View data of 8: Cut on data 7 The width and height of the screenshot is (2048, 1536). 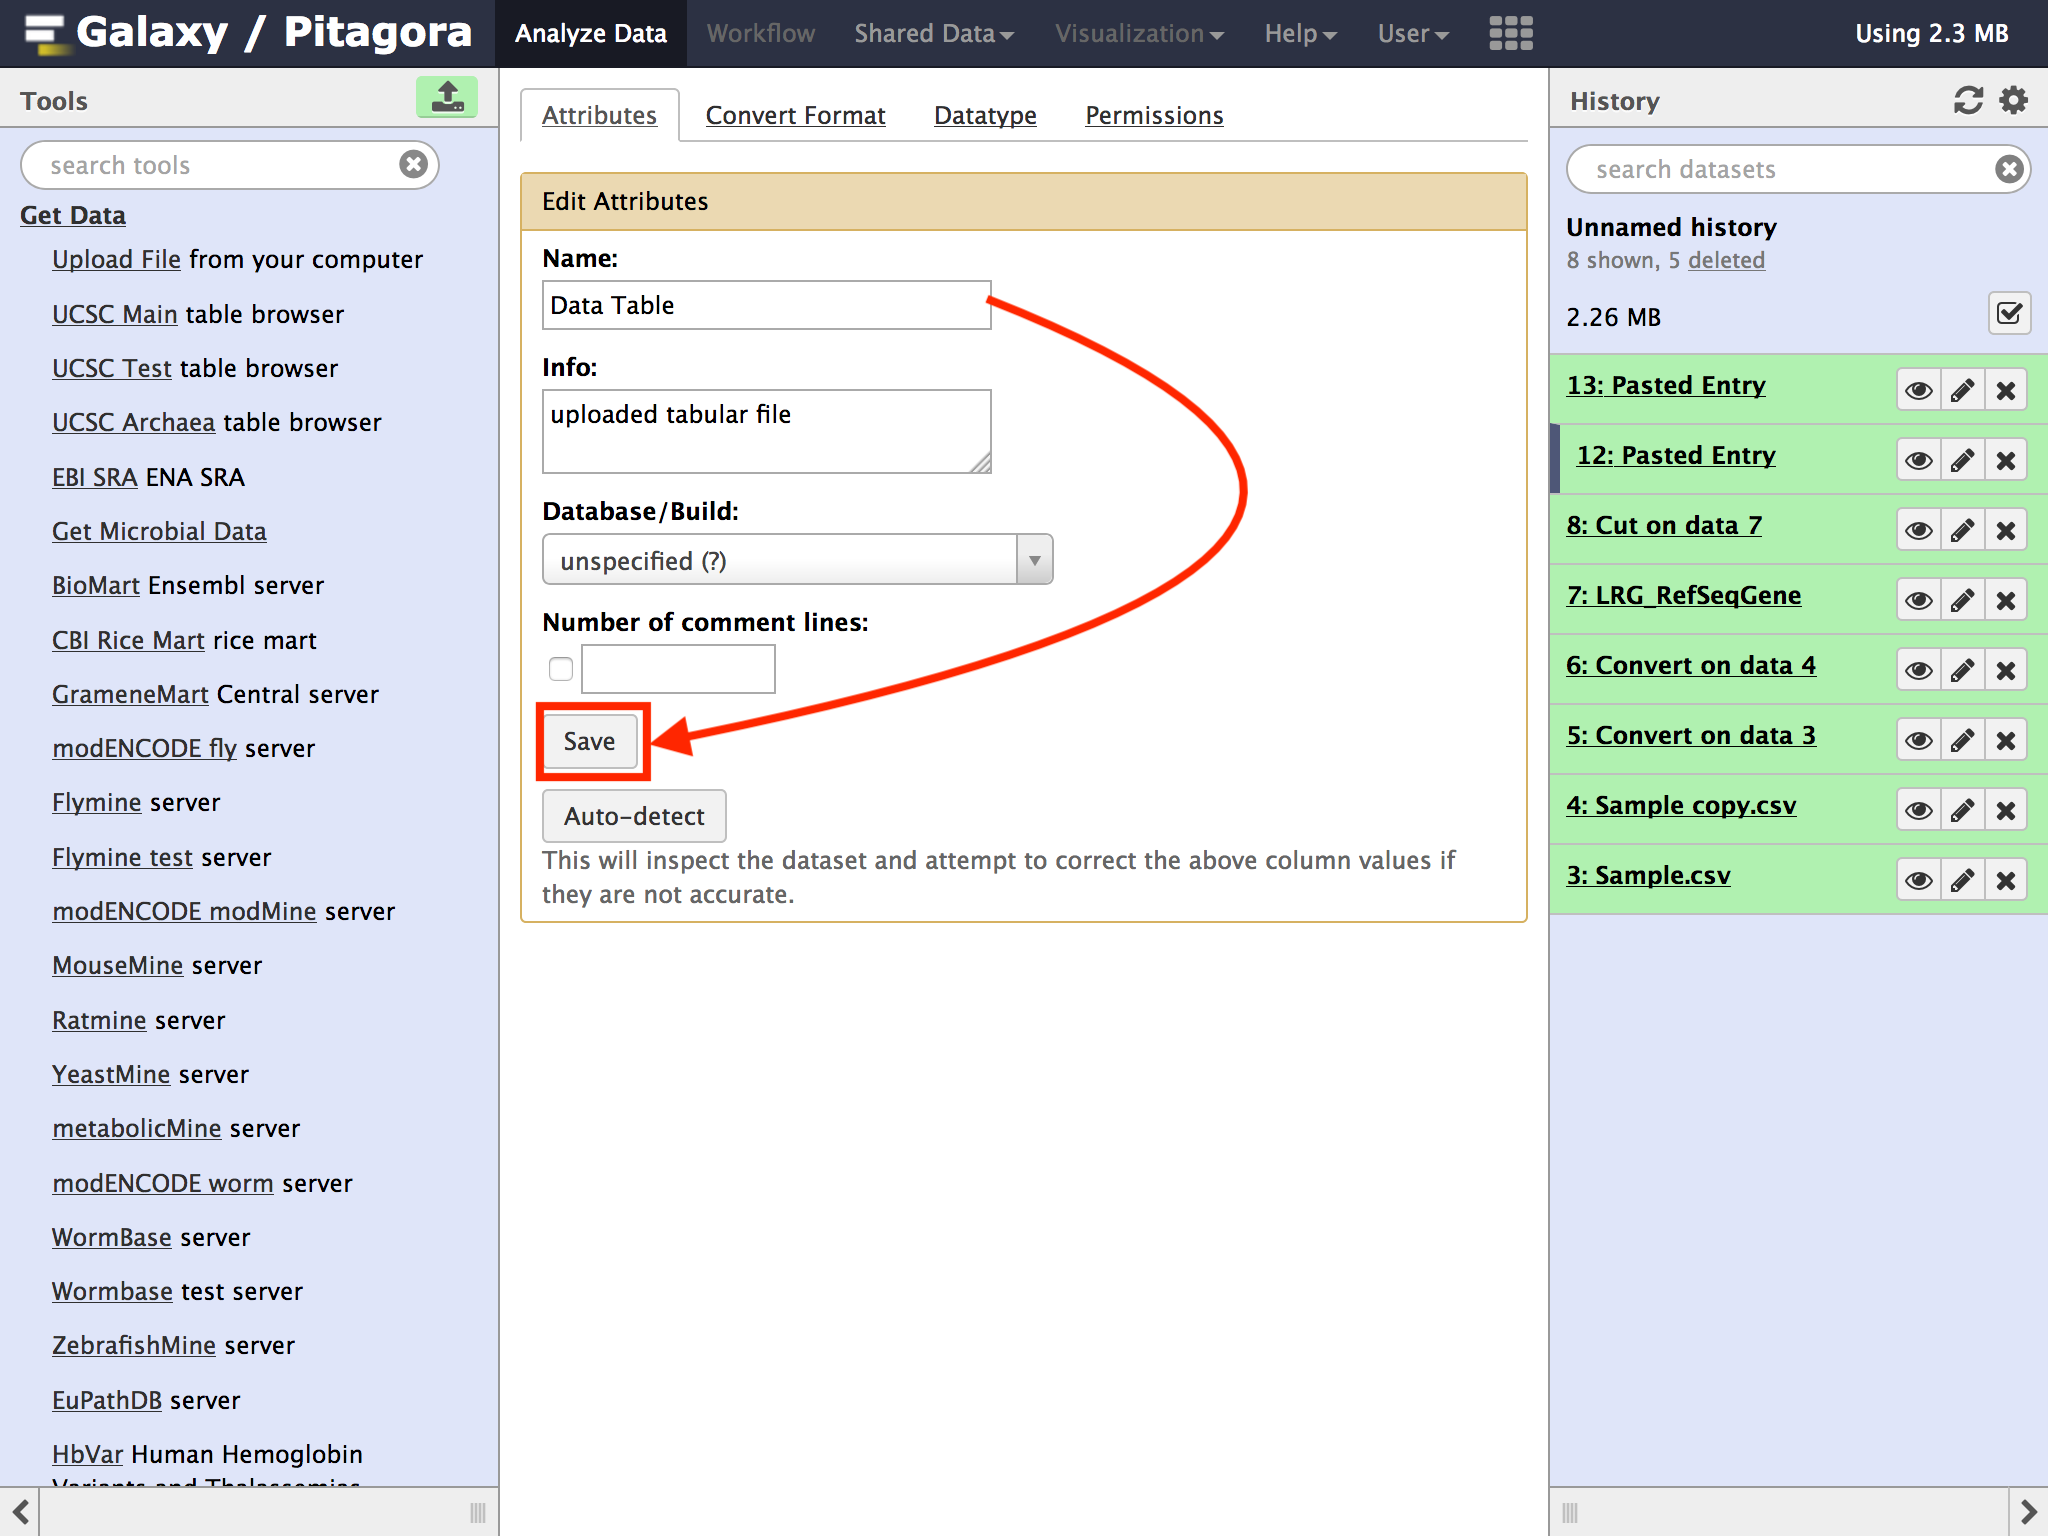(x=1918, y=530)
